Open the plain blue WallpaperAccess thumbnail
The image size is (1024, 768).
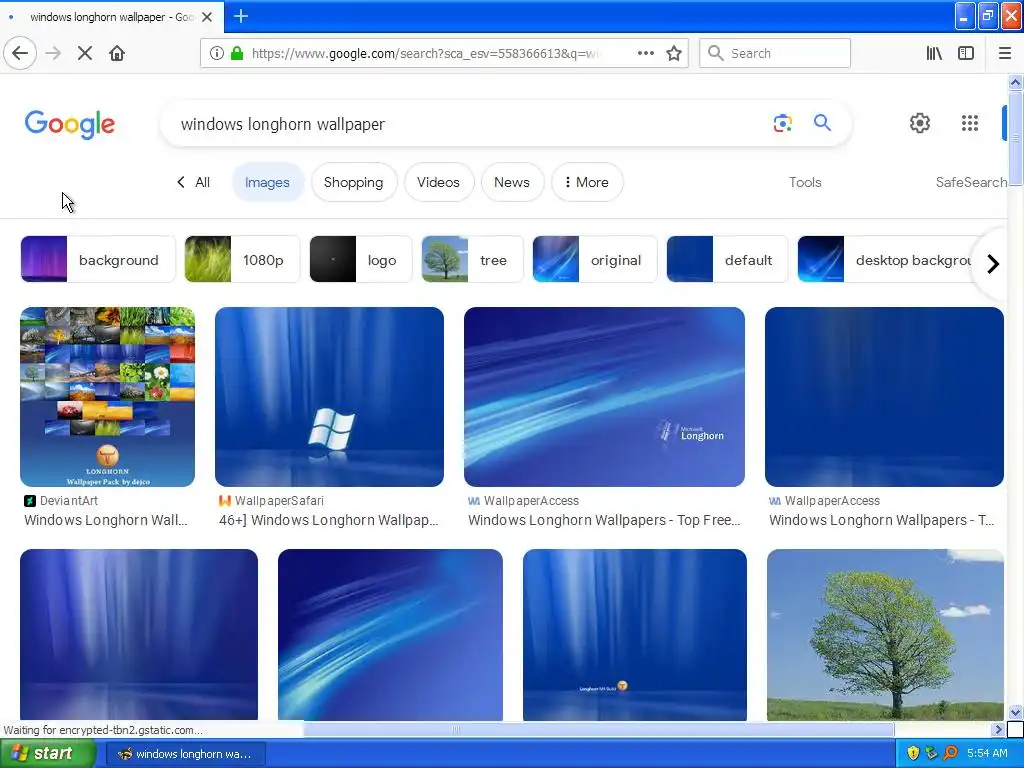click(x=884, y=396)
